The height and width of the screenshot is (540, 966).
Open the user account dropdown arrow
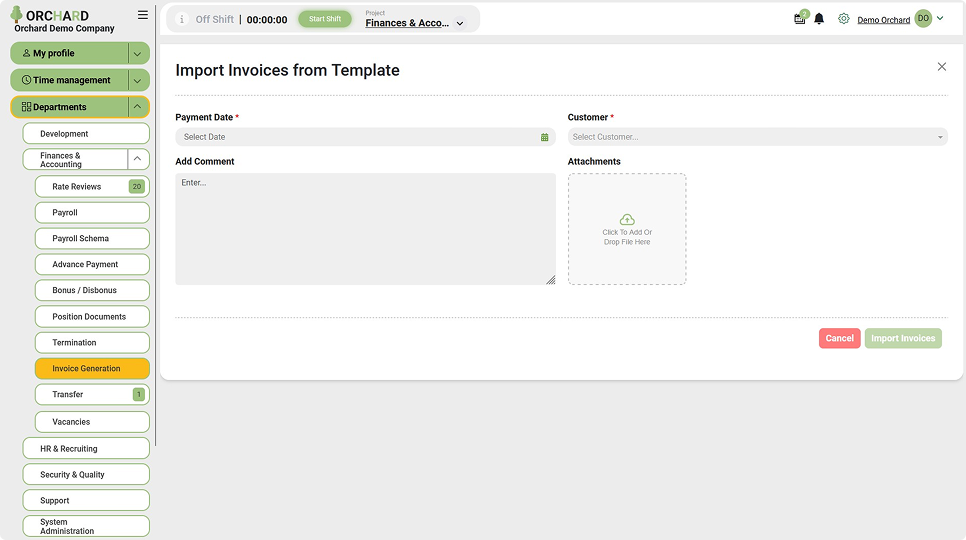click(x=940, y=18)
